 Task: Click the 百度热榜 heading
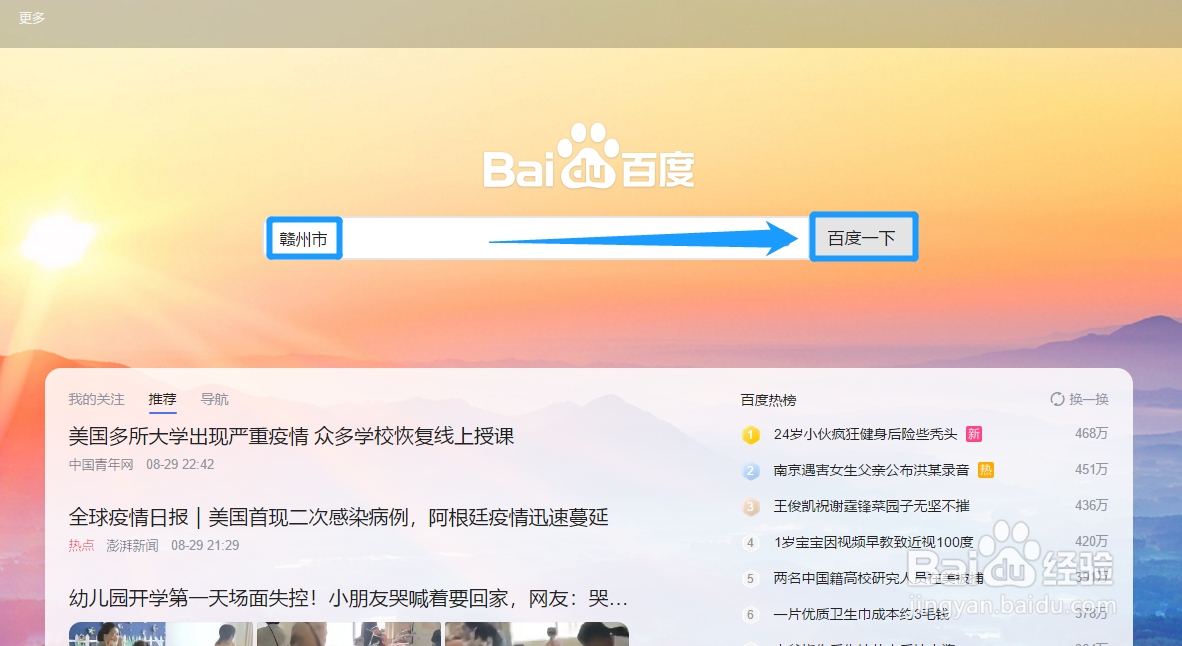click(x=768, y=400)
